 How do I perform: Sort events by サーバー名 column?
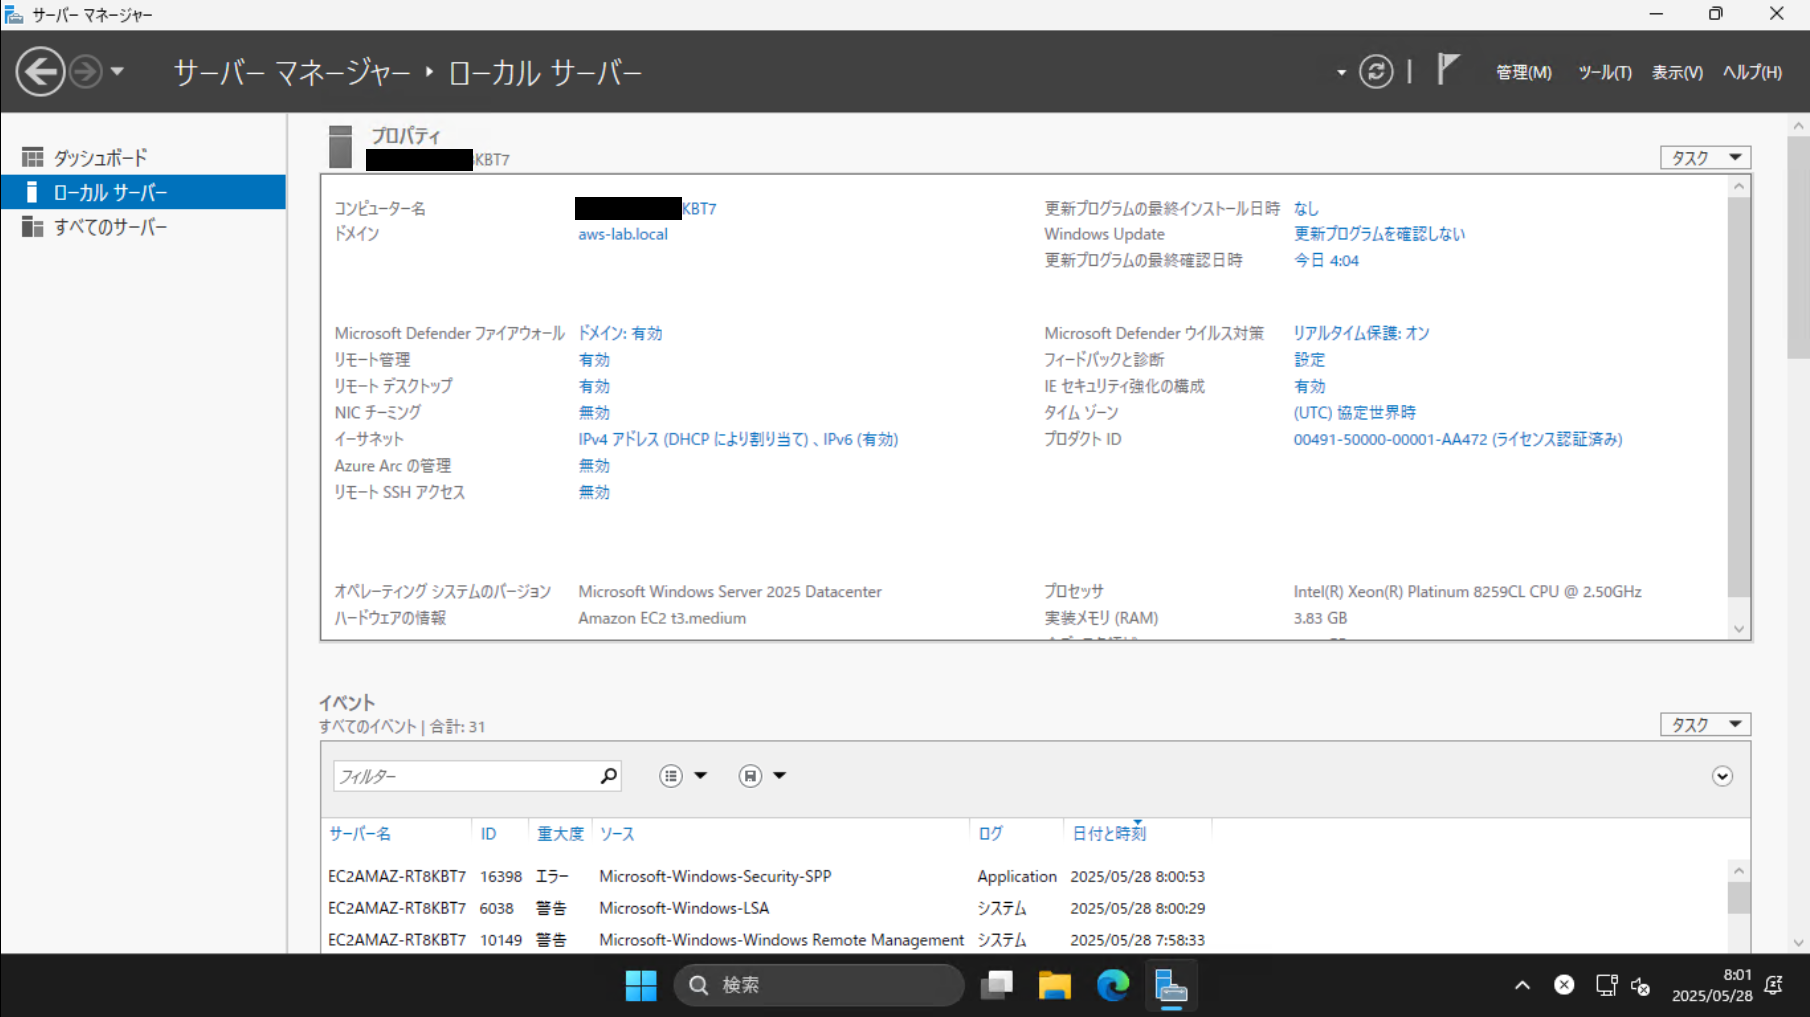tap(360, 833)
